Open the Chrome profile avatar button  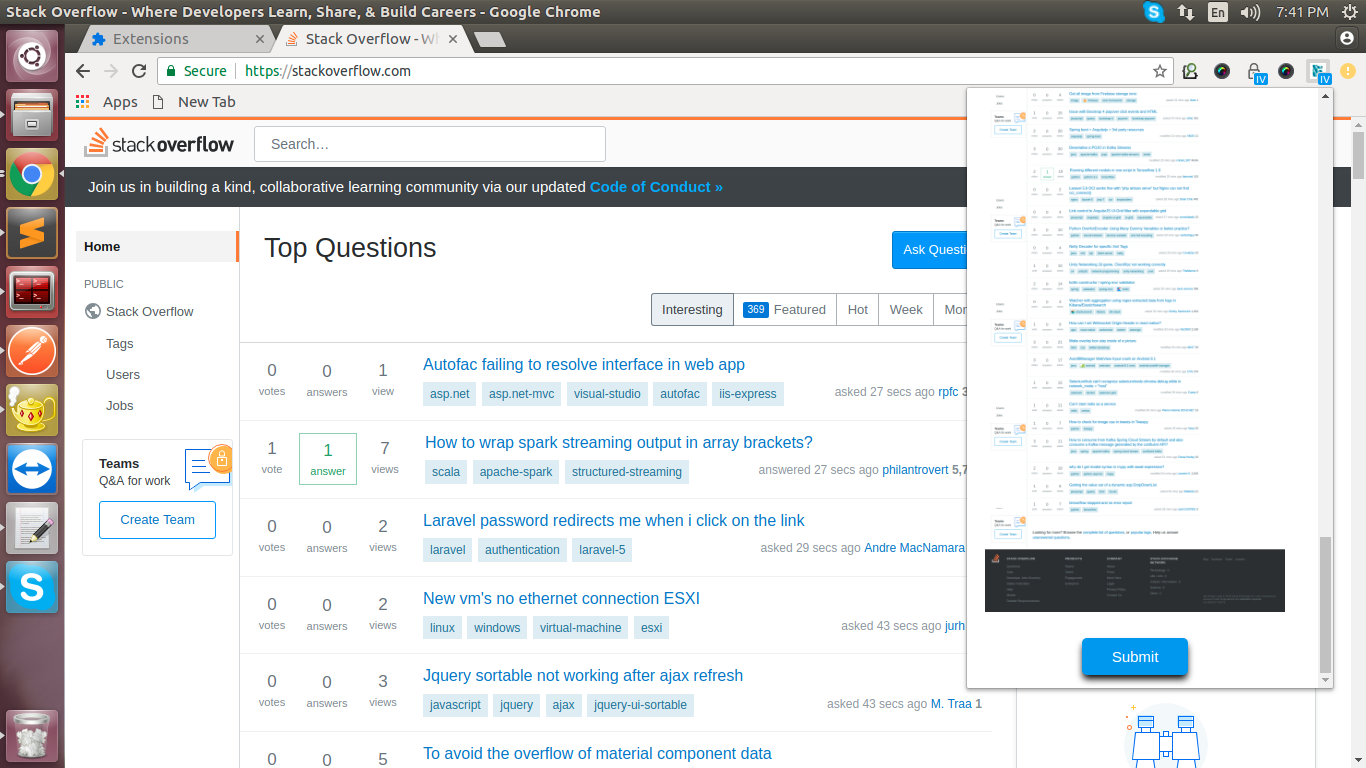tap(1346, 37)
